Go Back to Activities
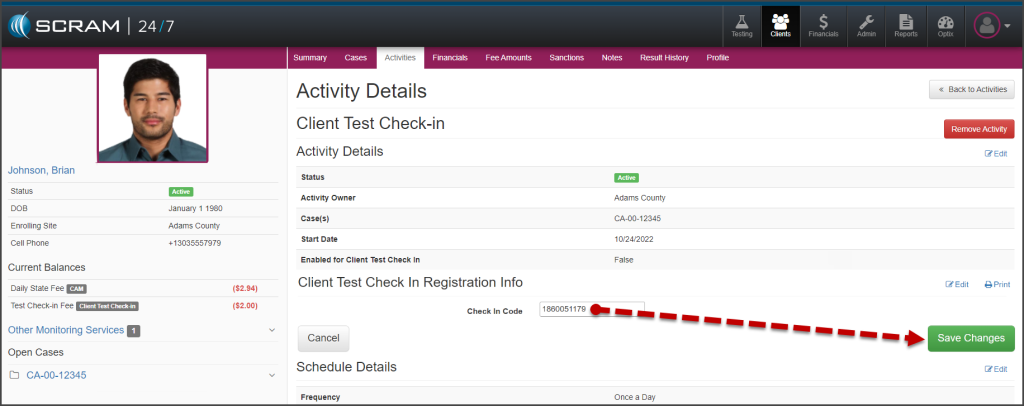Image resolution: width=1024 pixels, height=406 pixels. pos(972,90)
